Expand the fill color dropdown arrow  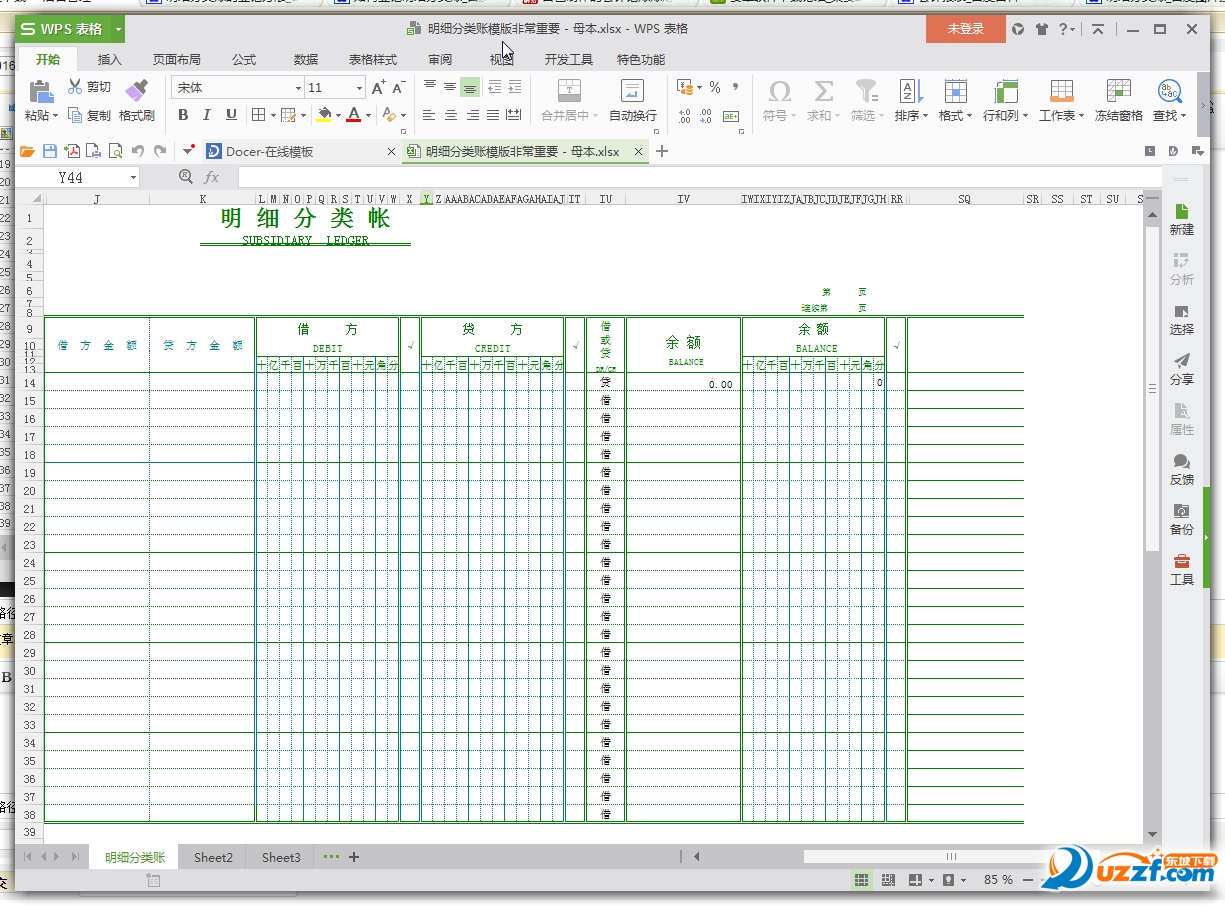(338, 116)
